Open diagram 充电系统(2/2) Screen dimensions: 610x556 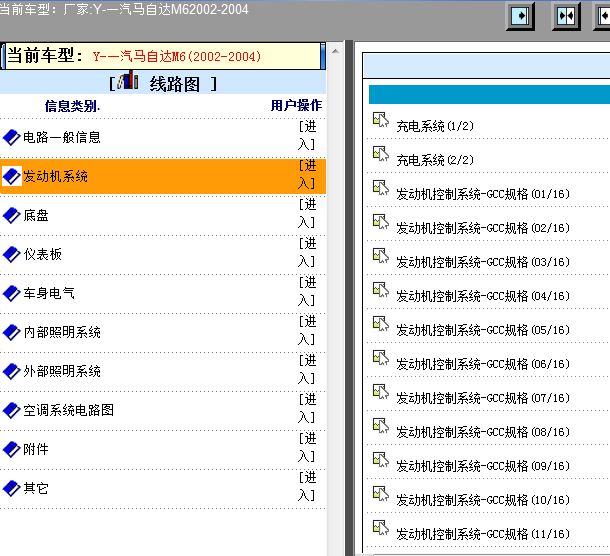pos(435,160)
